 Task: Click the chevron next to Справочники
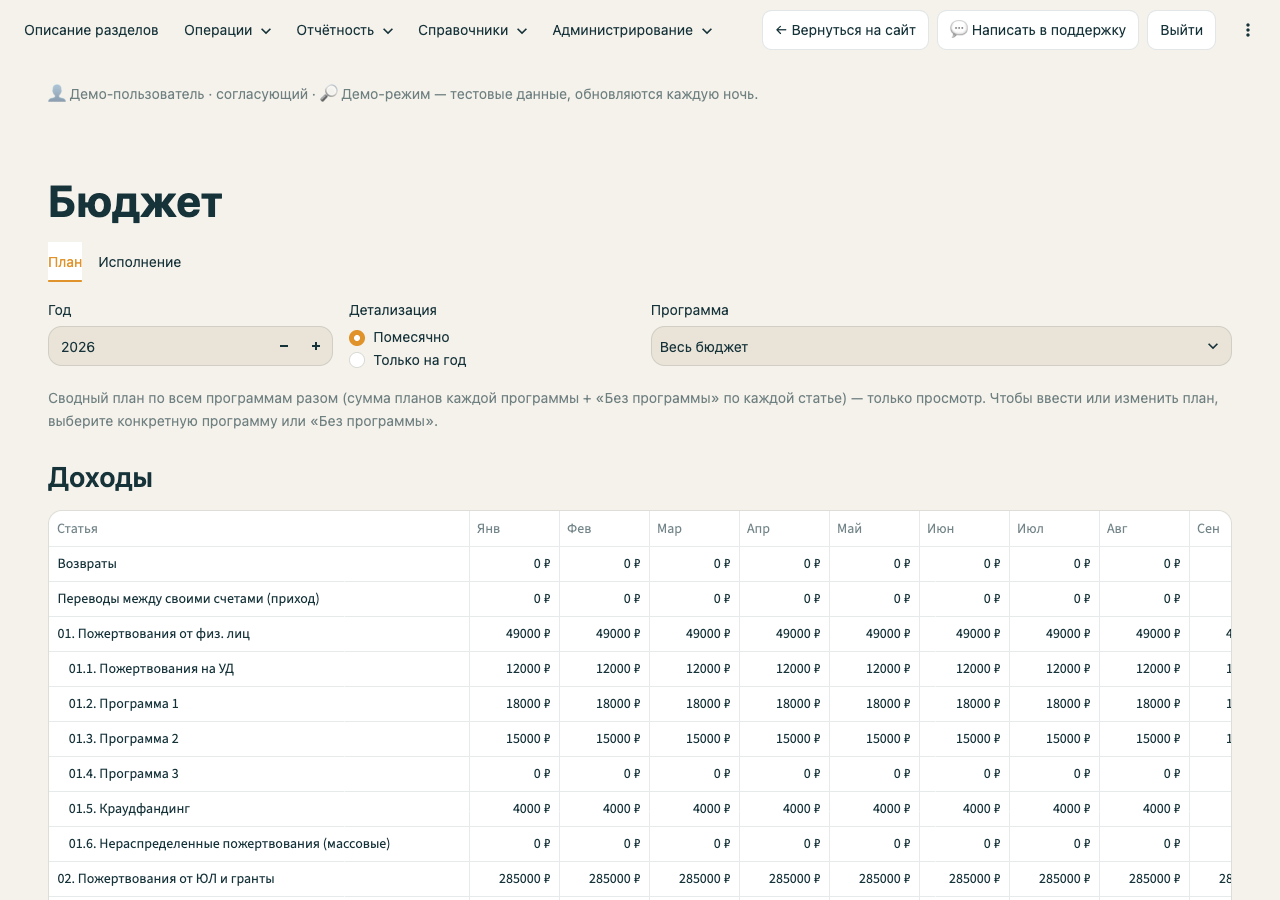[522, 31]
